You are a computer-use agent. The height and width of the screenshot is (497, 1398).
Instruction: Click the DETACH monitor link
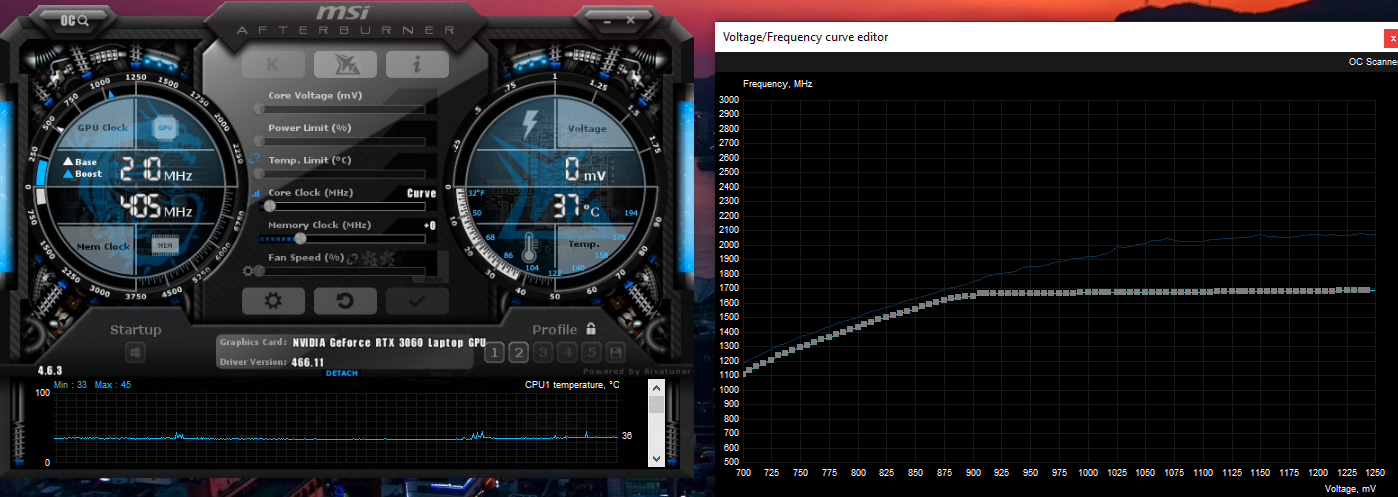tap(341, 373)
